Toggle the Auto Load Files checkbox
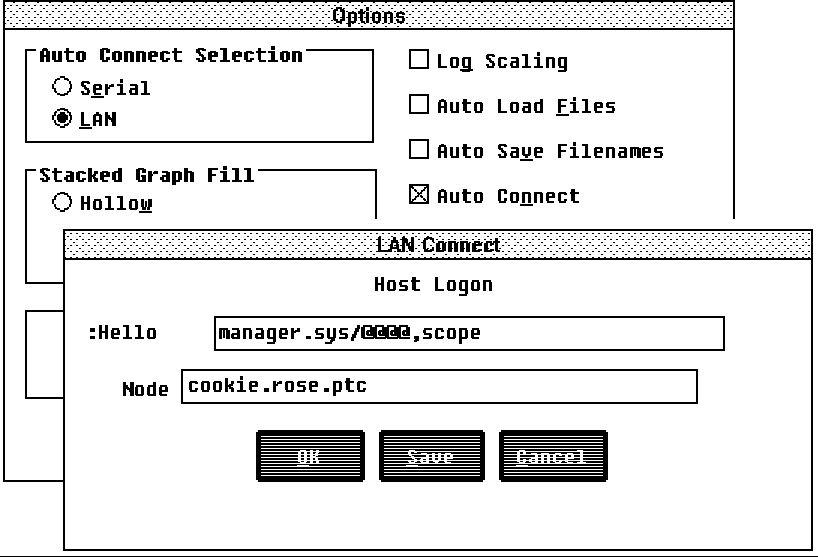The image size is (818, 557). 419,105
